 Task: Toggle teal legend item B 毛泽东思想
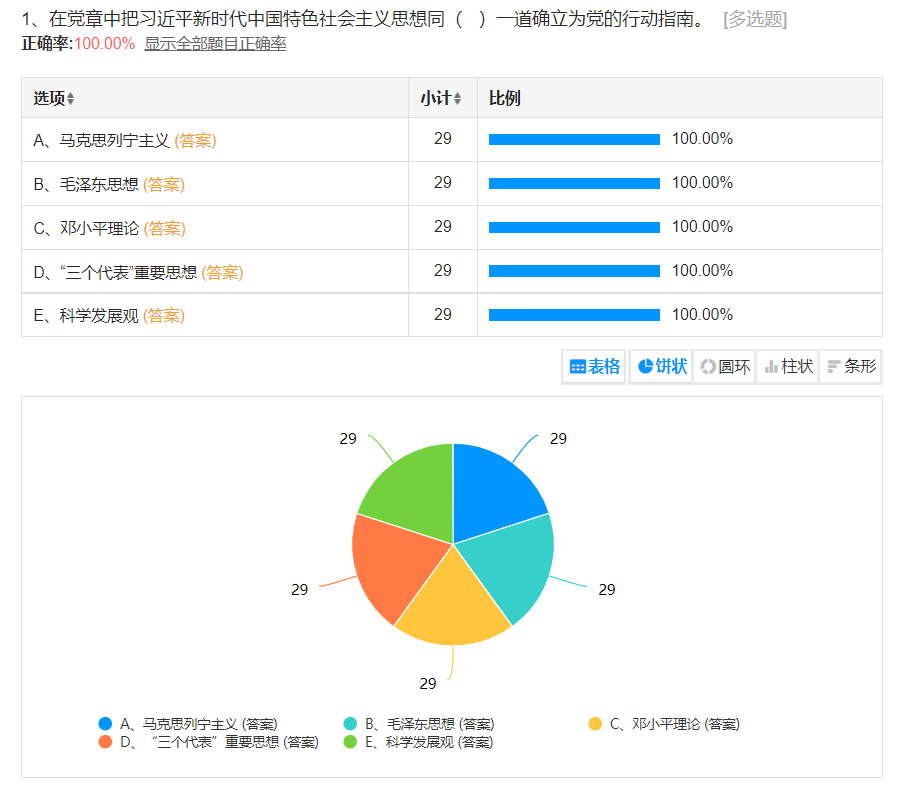point(419,724)
